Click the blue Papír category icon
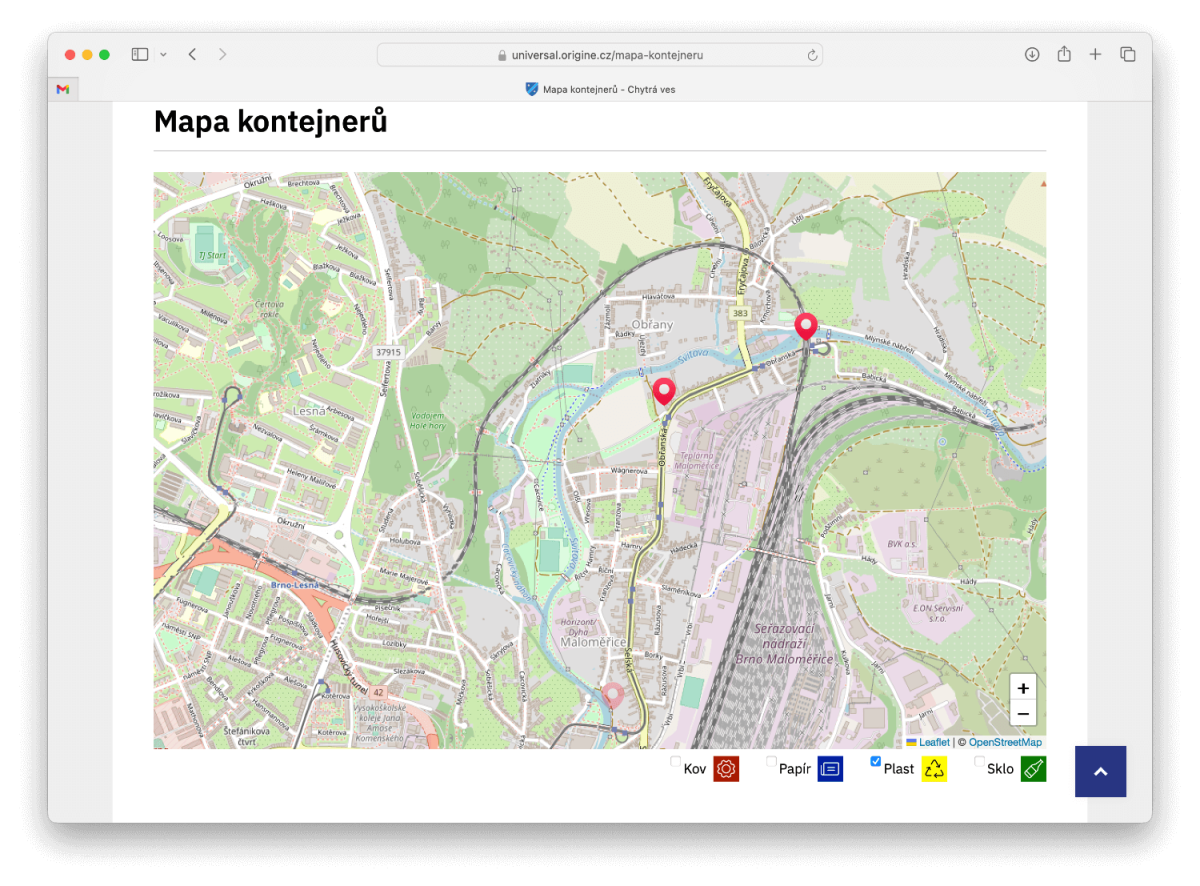This screenshot has height=886, width=1200. [x=830, y=769]
